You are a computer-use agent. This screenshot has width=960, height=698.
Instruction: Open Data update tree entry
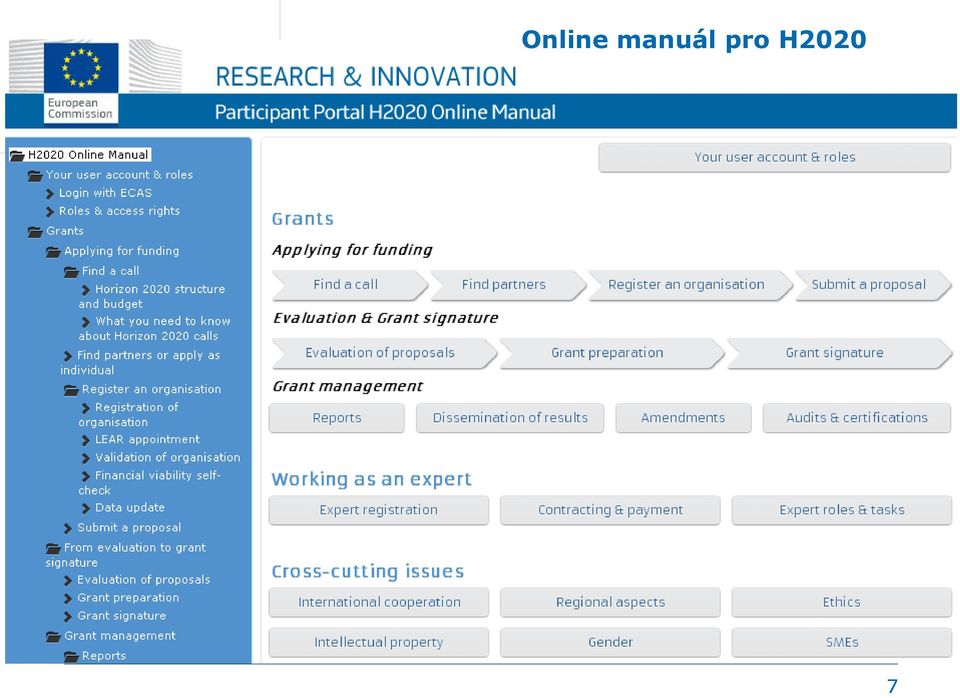pyautogui.click(x=130, y=507)
